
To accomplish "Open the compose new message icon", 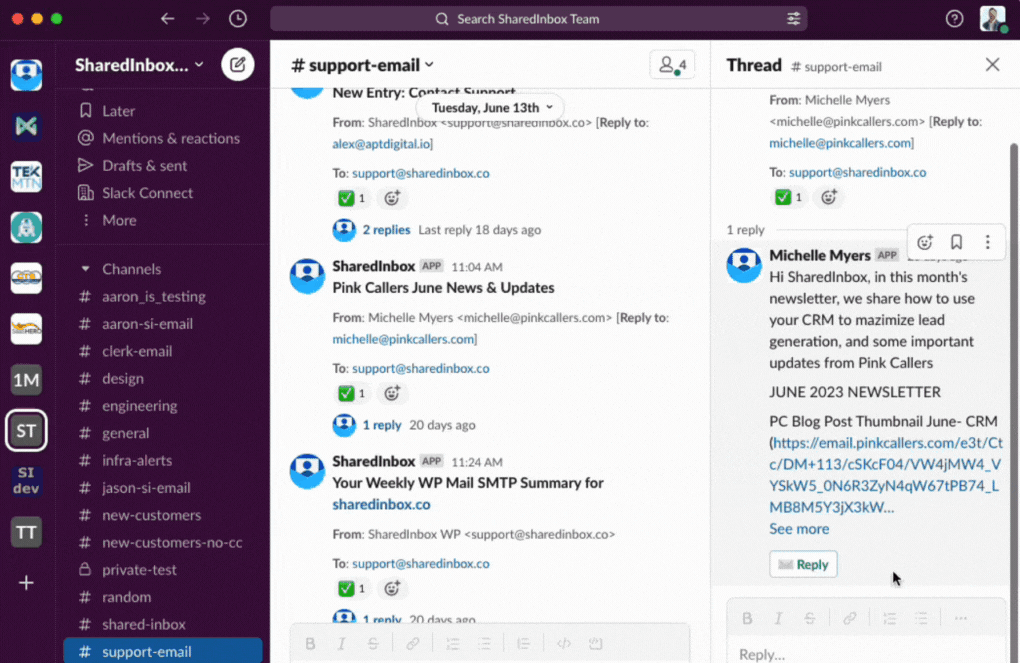I will (x=238, y=64).
